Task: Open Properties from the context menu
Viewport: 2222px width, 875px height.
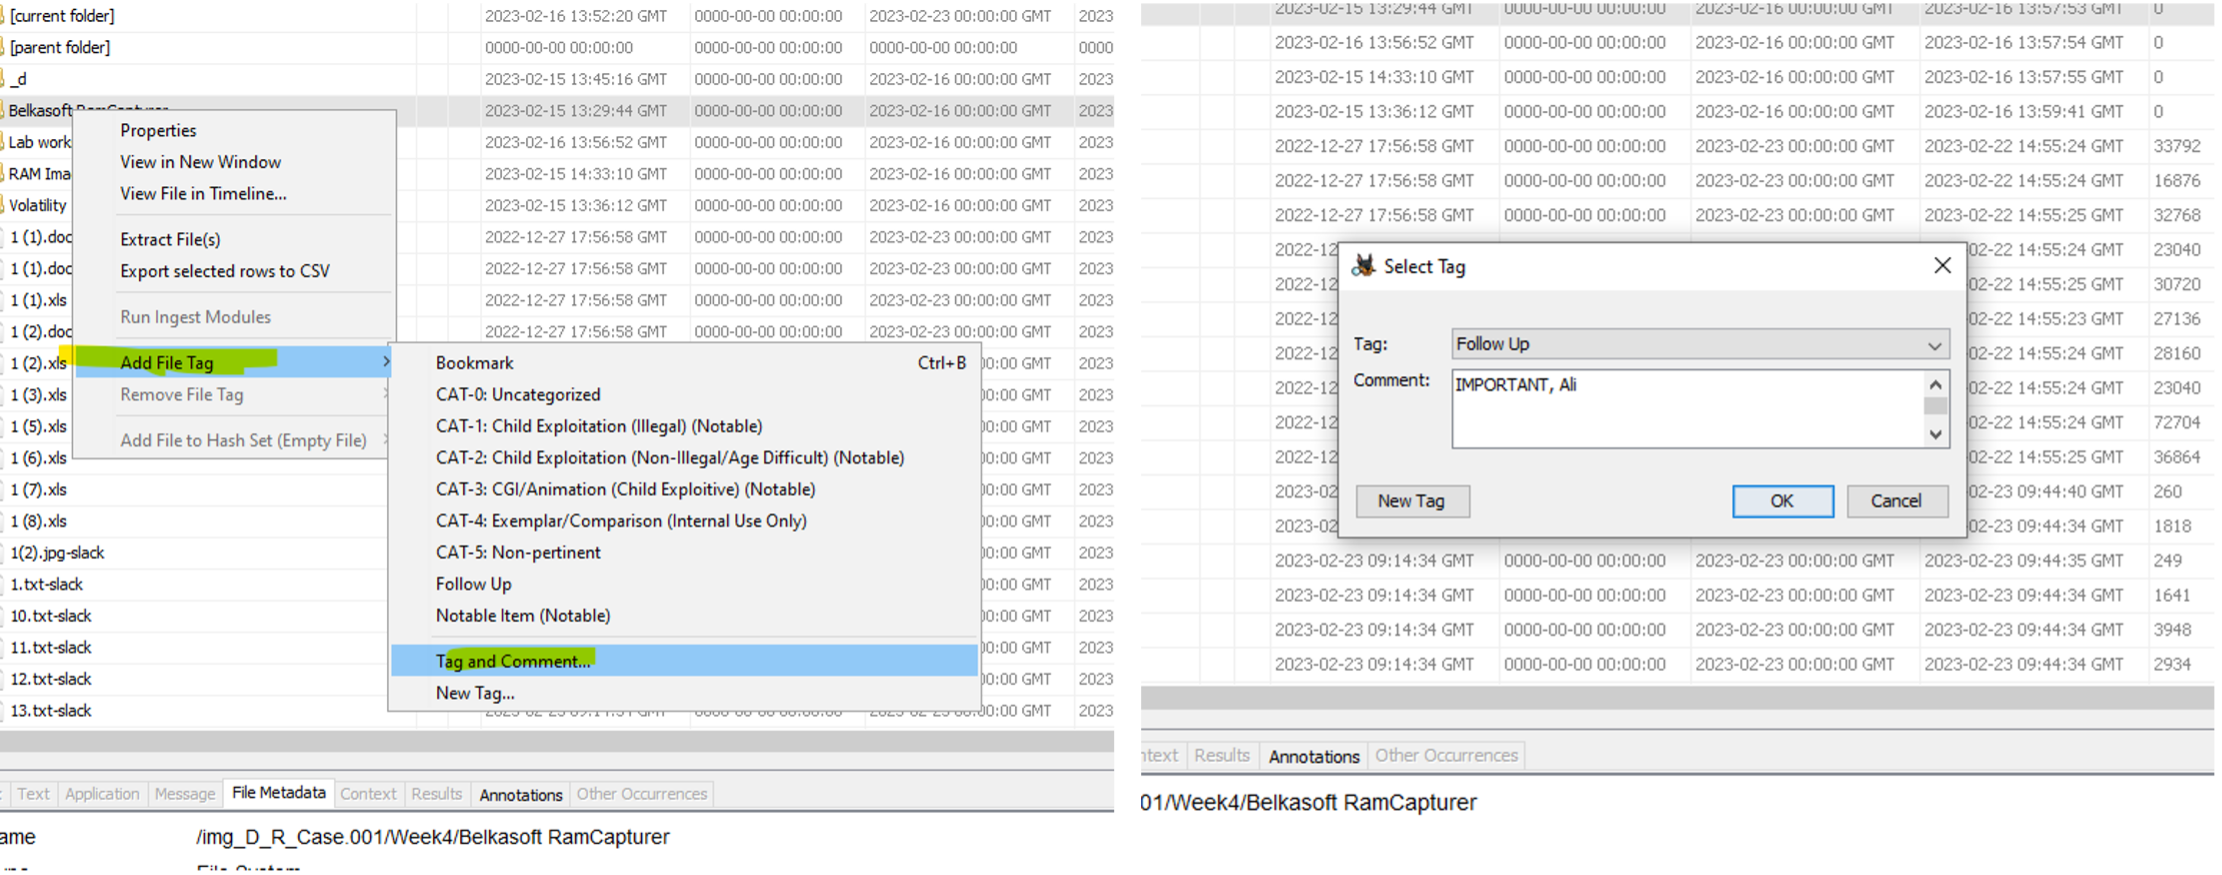Action: [x=158, y=130]
